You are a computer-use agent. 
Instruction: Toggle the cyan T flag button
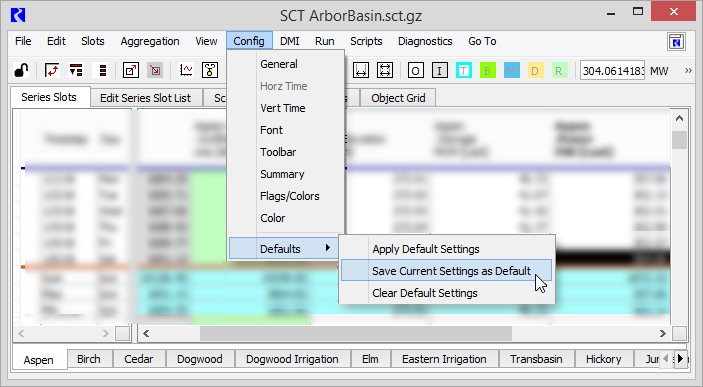tap(464, 70)
